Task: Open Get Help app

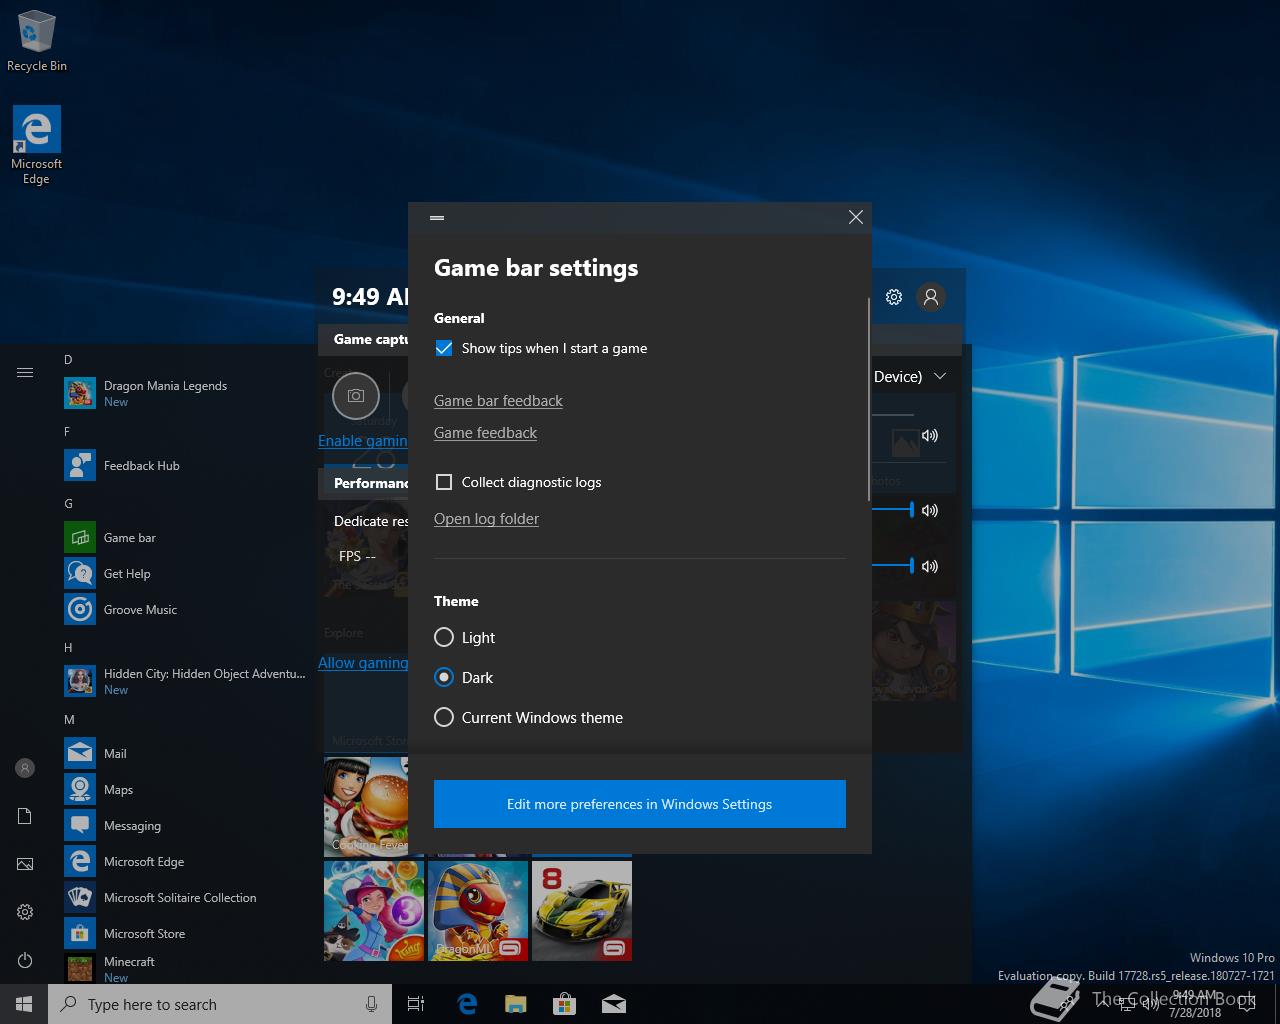Action: [x=186, y=574]
